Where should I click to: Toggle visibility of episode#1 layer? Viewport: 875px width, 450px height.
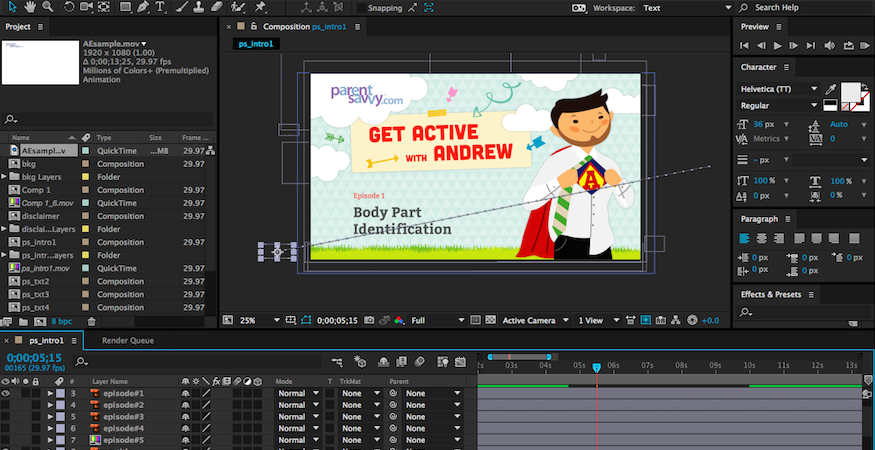[7, 394]
